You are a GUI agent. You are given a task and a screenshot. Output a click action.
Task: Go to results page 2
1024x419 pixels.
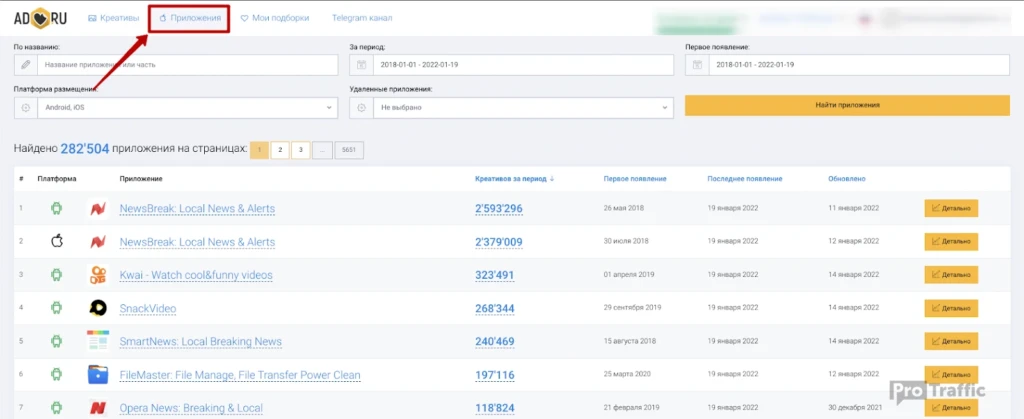280,150
